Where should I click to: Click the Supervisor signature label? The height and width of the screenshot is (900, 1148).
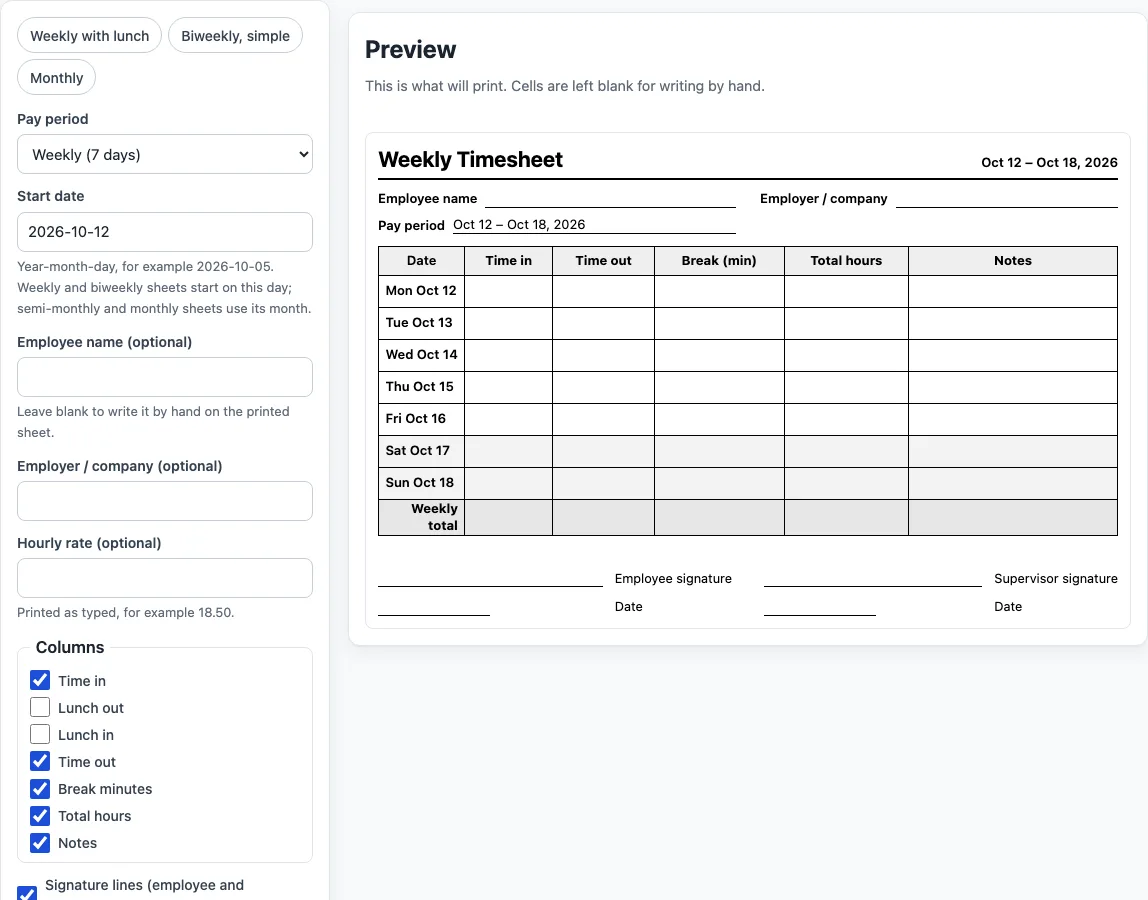coord(1056,579)
